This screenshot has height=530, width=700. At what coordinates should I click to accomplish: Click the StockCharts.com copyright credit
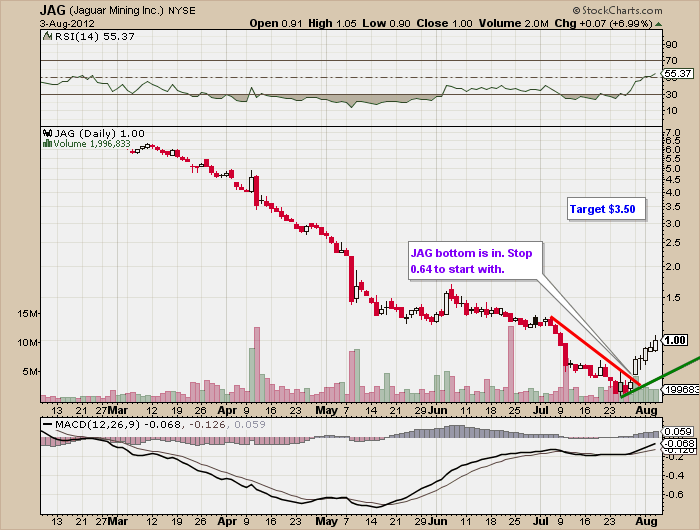click(x=617, y=10)
